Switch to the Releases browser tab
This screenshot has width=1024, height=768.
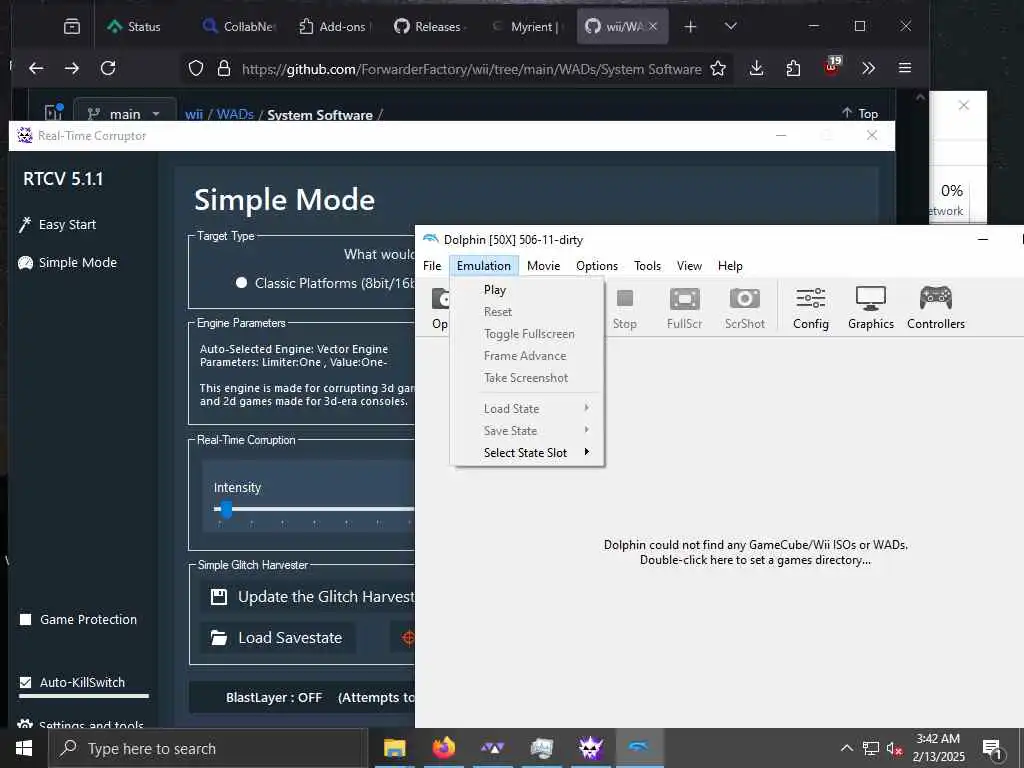(x=431, y=27)
